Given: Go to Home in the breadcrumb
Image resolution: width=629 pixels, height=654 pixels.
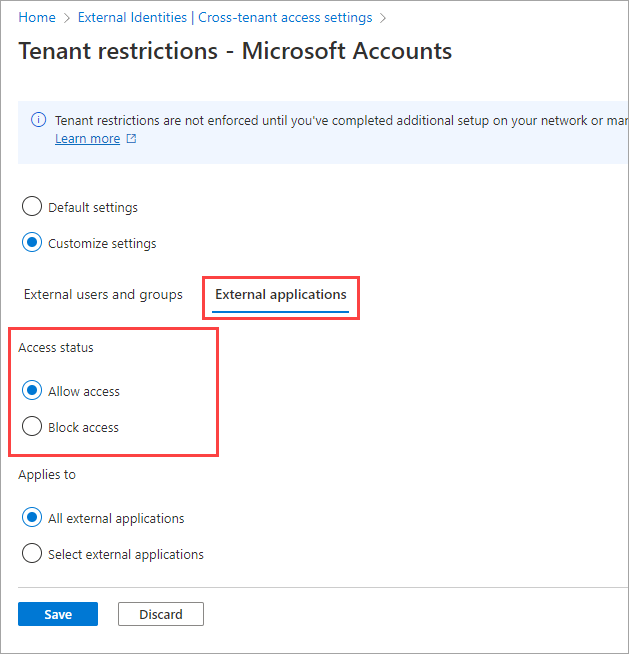Looking at the screenshot, I should coord(37,18).
